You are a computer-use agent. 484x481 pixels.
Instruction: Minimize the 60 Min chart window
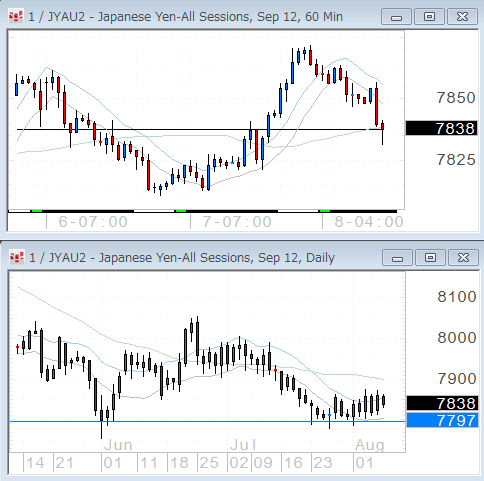pyautogui.click(x=396, y=17)
